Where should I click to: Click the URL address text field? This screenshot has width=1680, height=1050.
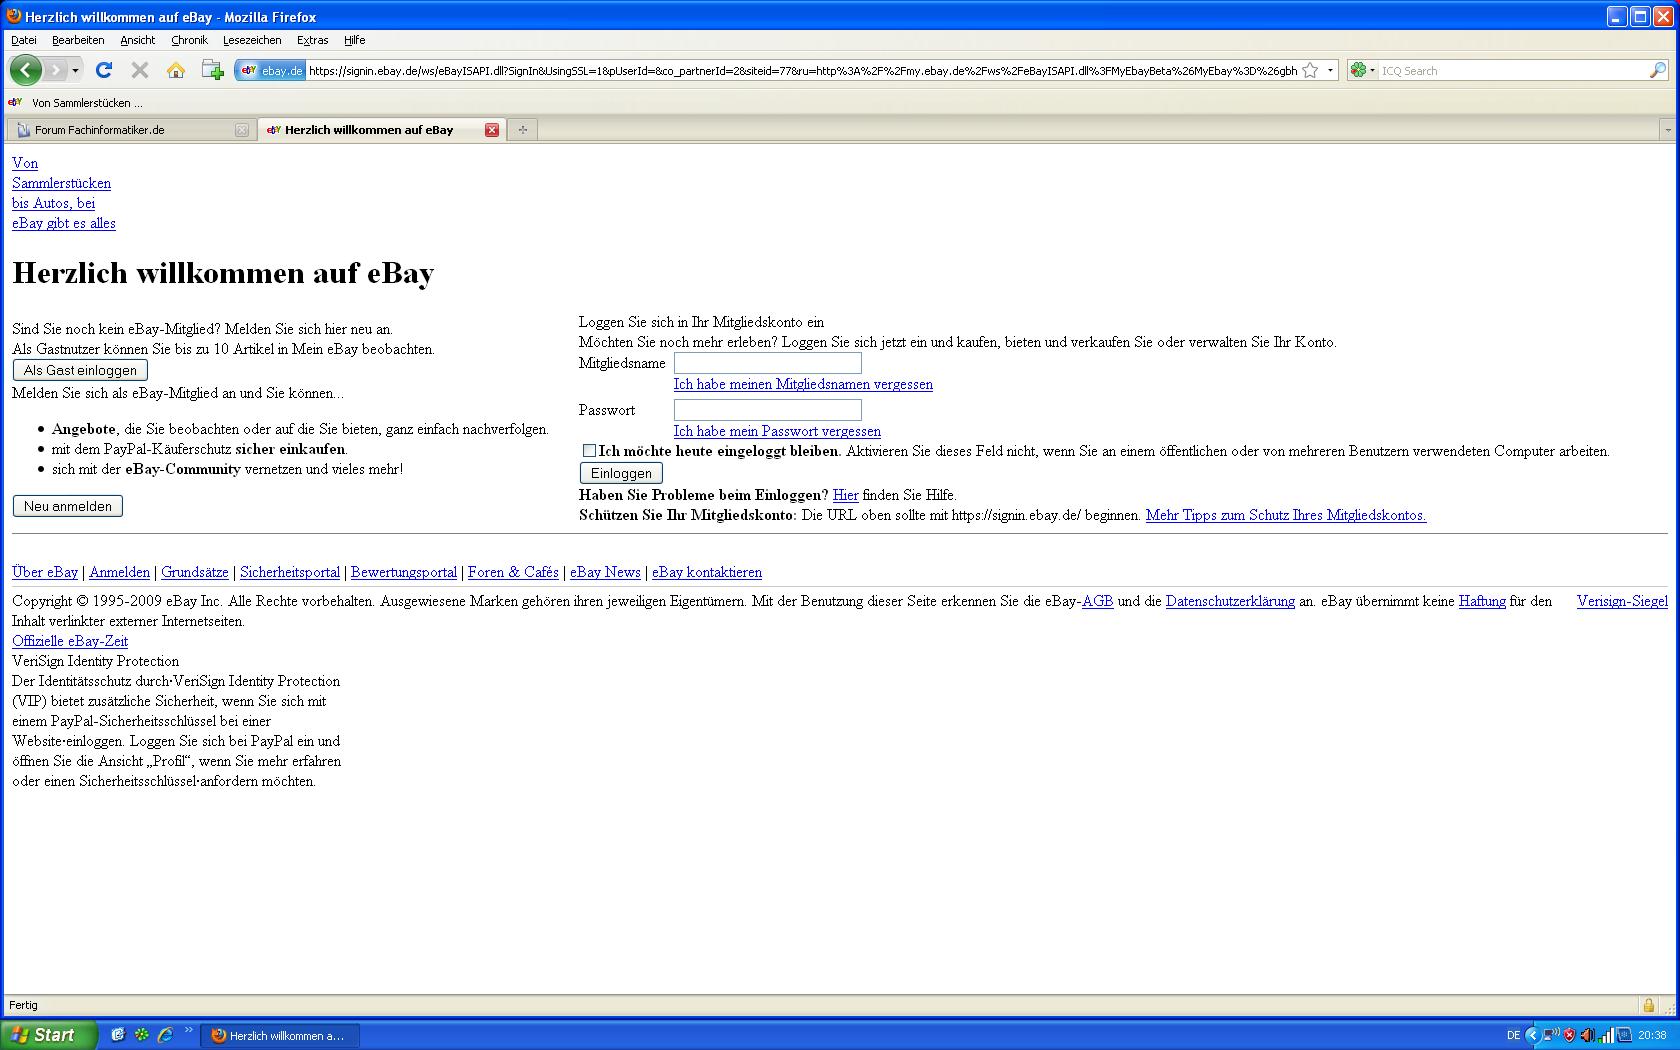pyautogui.click(x=802, y=71)
